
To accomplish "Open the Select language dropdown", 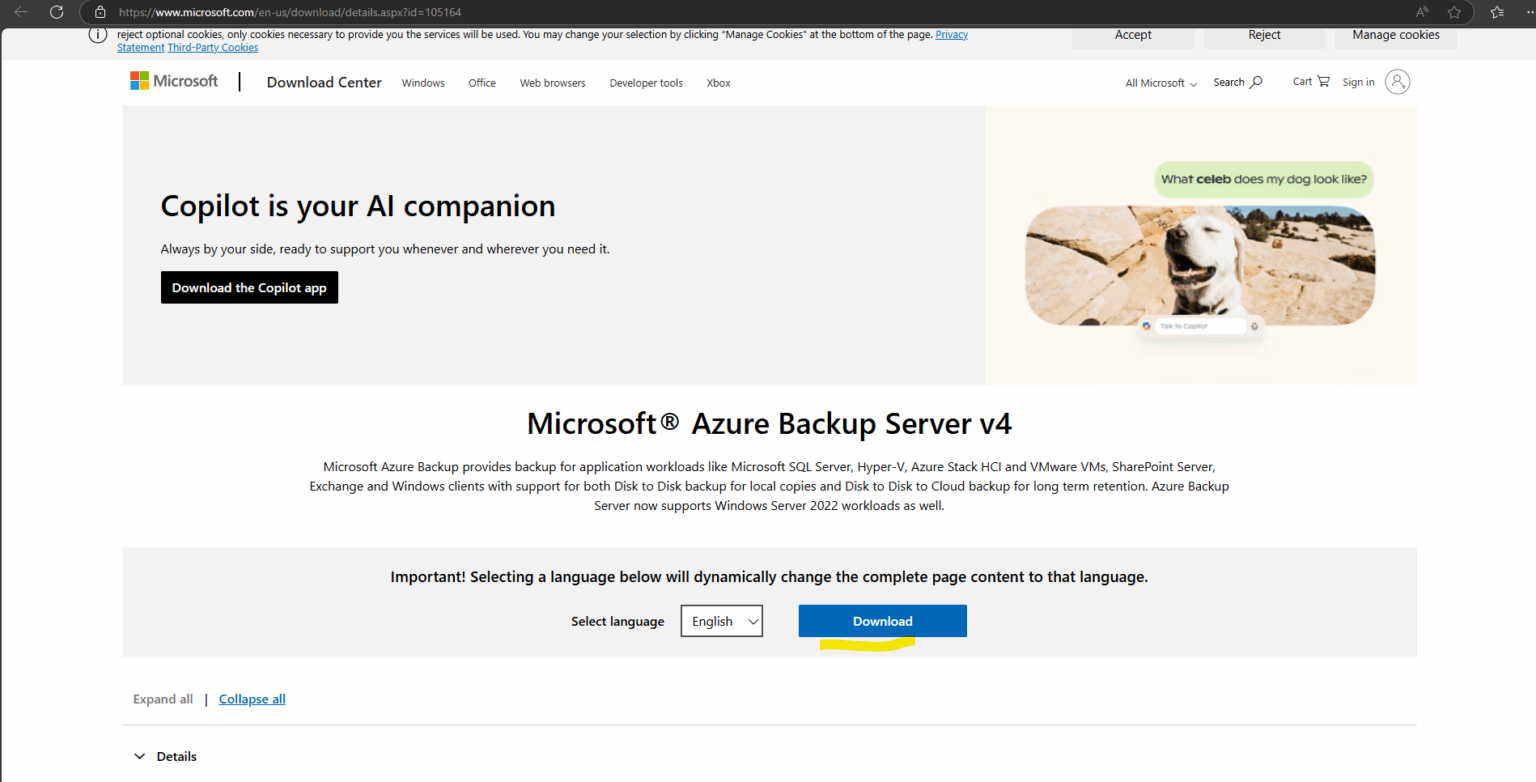I will click(722, 621).
